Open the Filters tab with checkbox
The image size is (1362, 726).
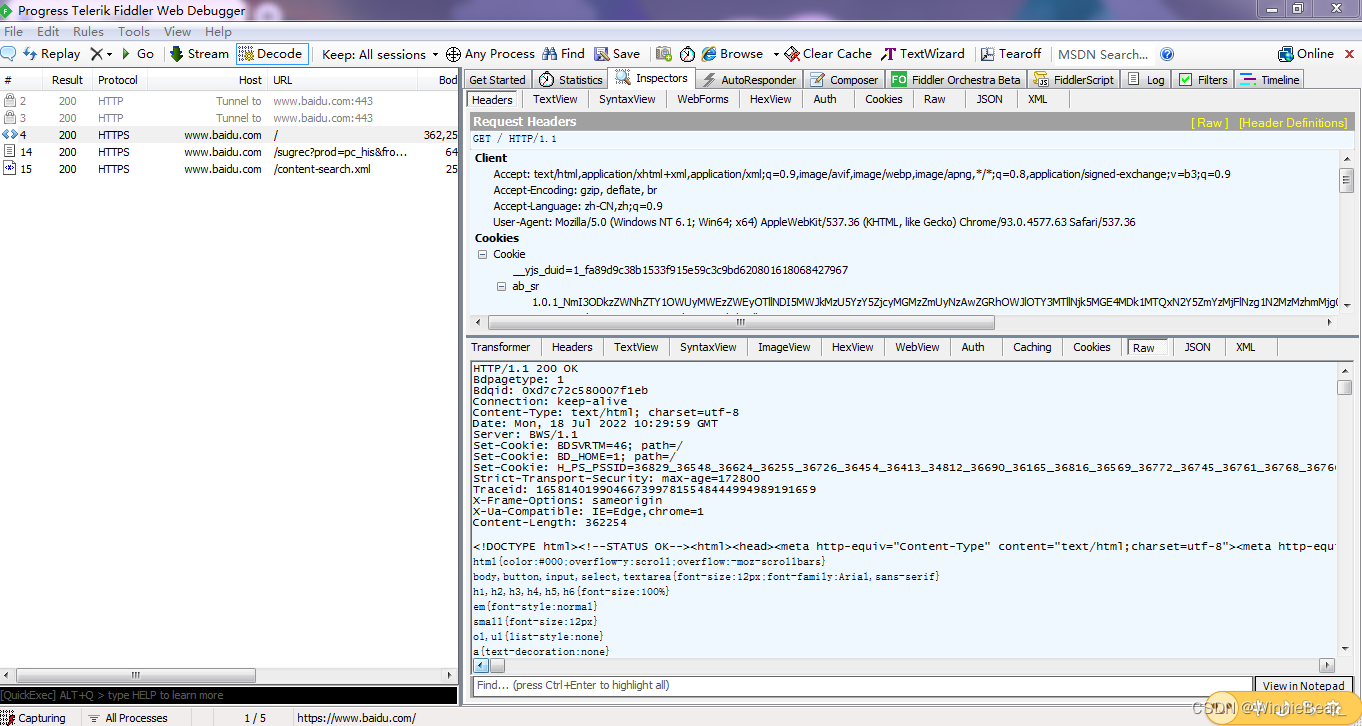click(1203, 80)
